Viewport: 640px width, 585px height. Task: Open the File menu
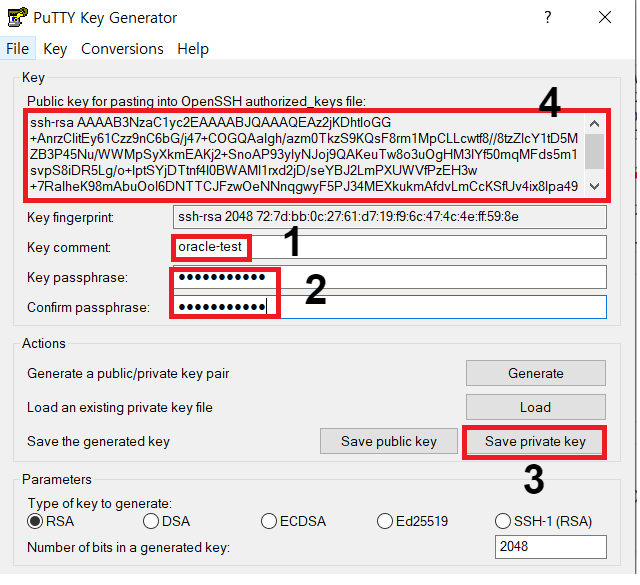(x=18, y=49)
